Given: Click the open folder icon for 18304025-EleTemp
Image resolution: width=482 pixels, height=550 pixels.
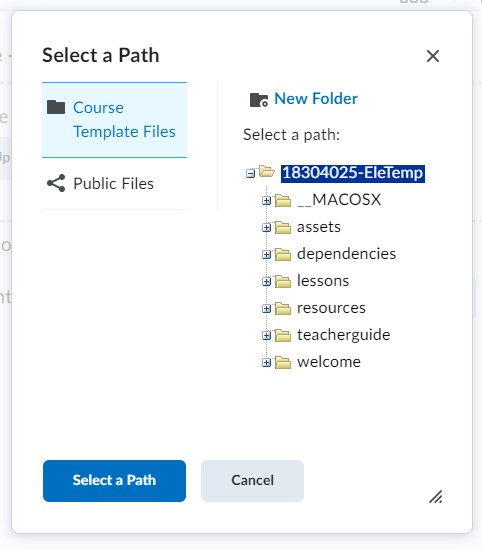Looking at the screenshot, I should pos(267,172).
